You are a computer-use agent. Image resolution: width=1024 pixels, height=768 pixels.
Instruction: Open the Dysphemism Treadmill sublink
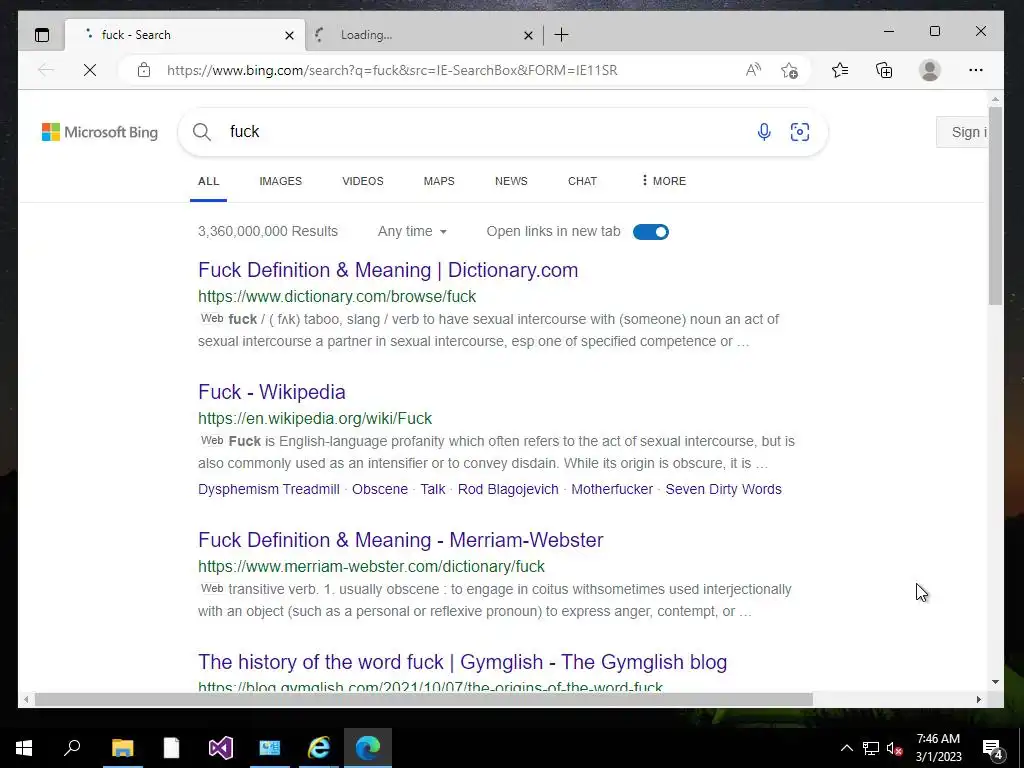click(x=268, y=490)
